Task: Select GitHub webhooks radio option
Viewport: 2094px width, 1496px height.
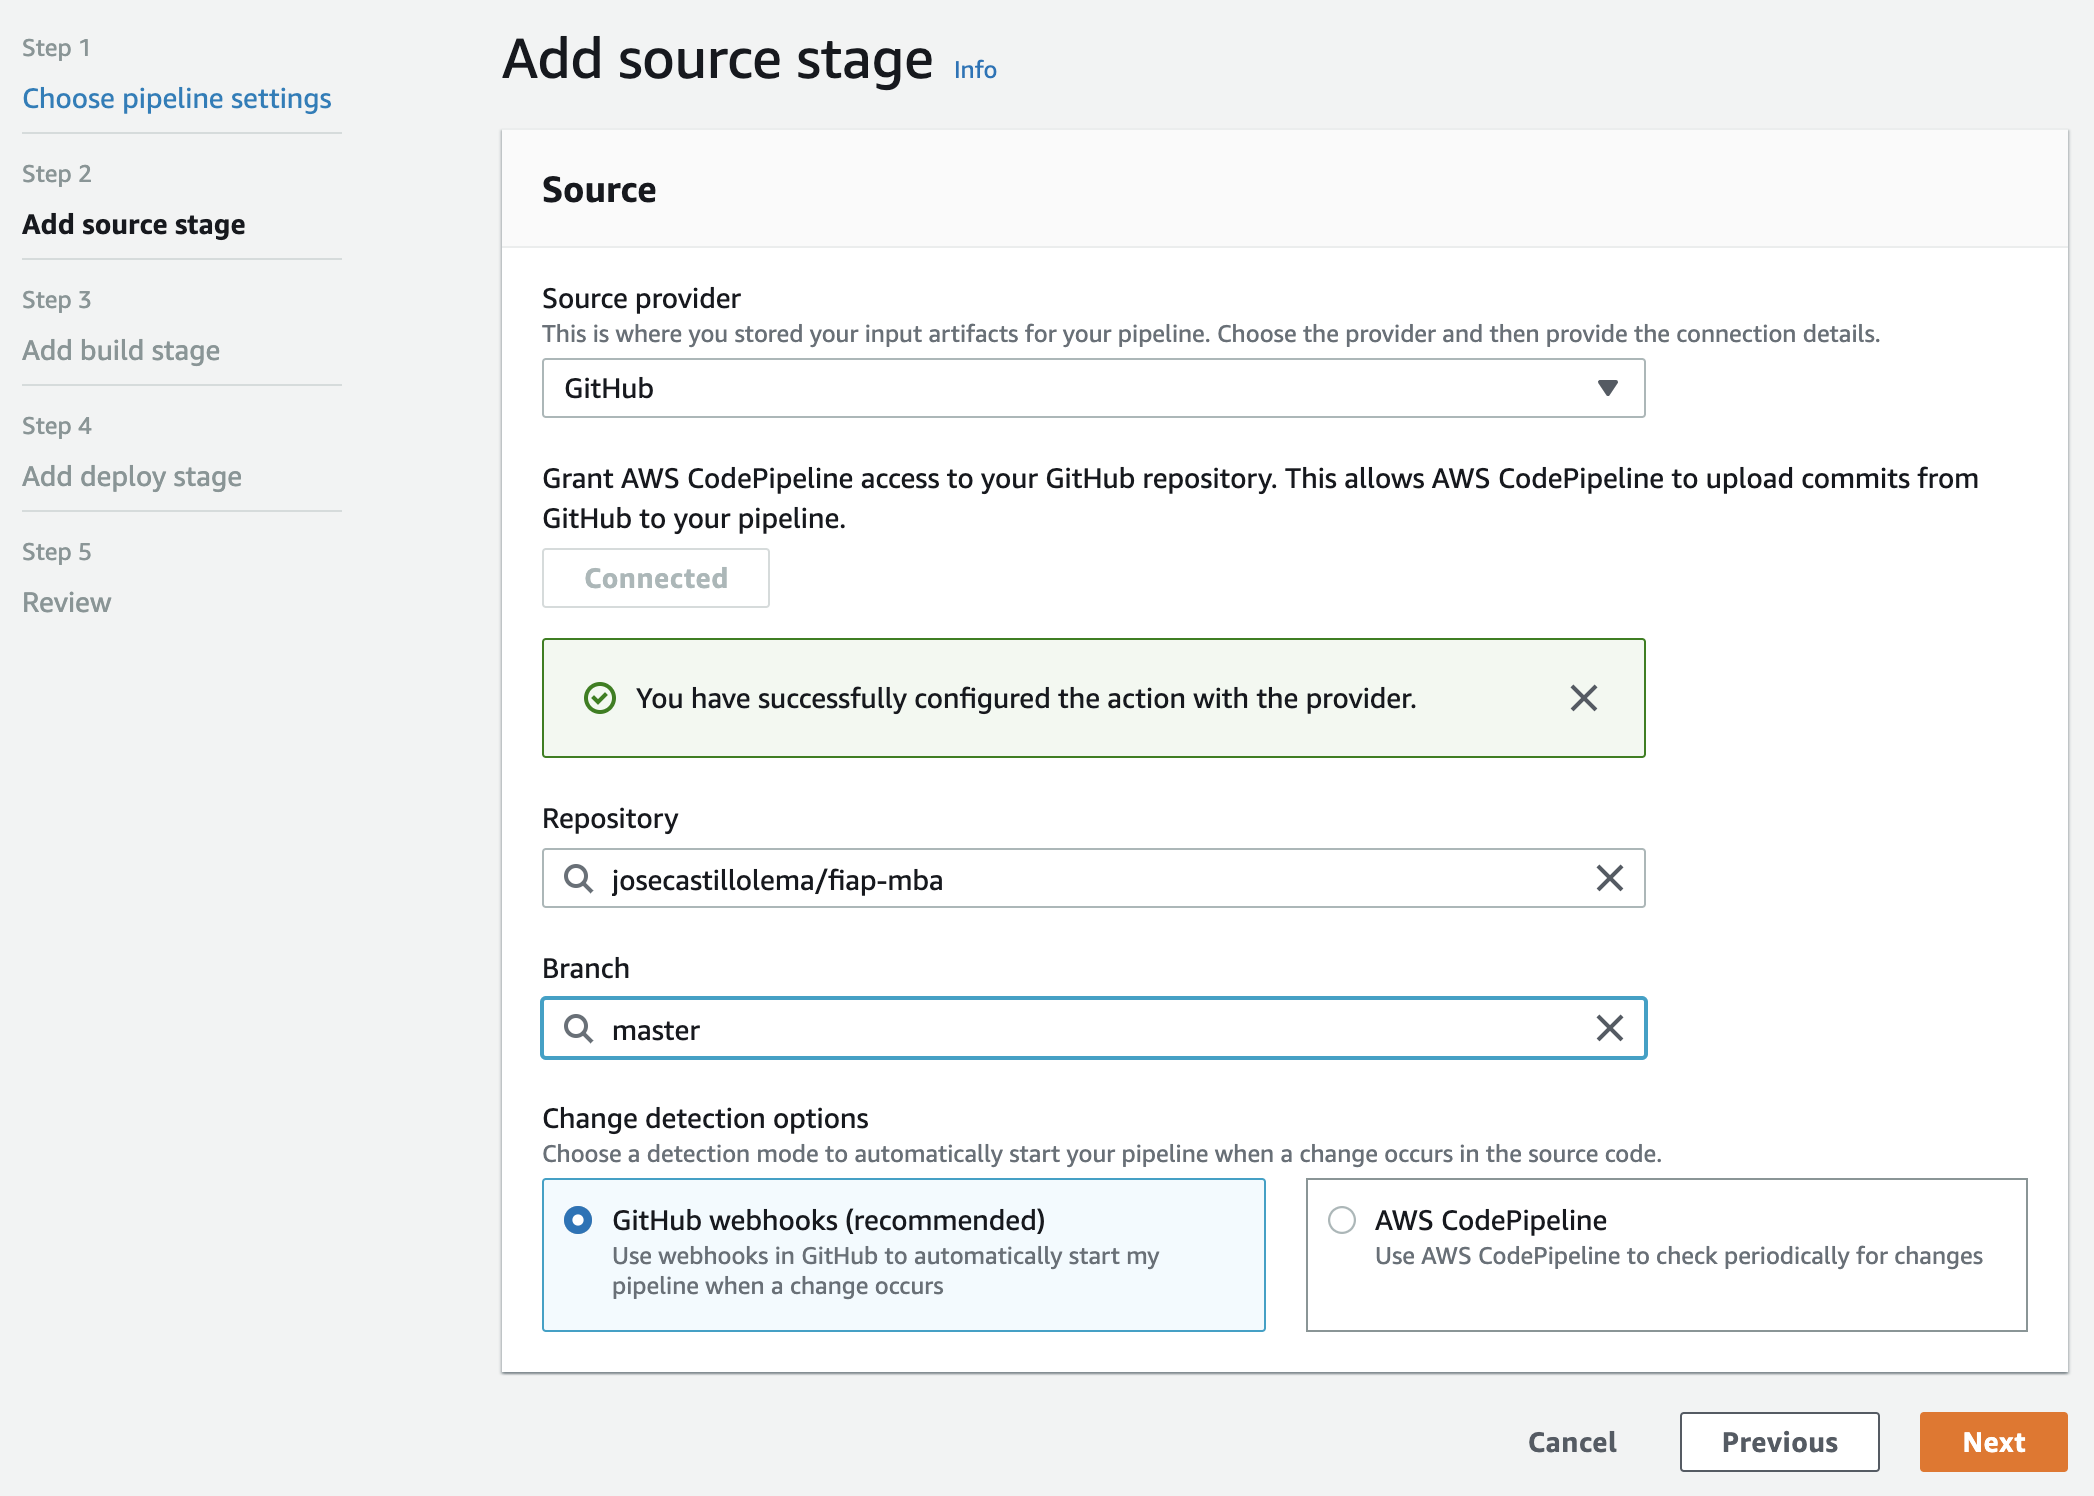Action: click(x=578, y=1220)
